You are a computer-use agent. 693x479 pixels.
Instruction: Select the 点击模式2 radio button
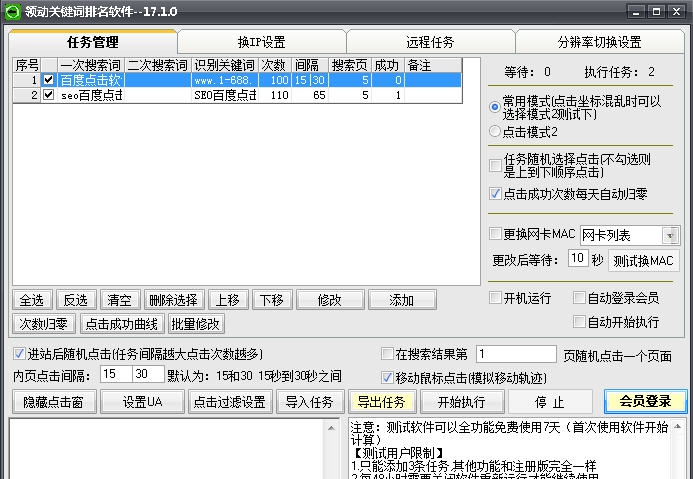coord(495,131)
